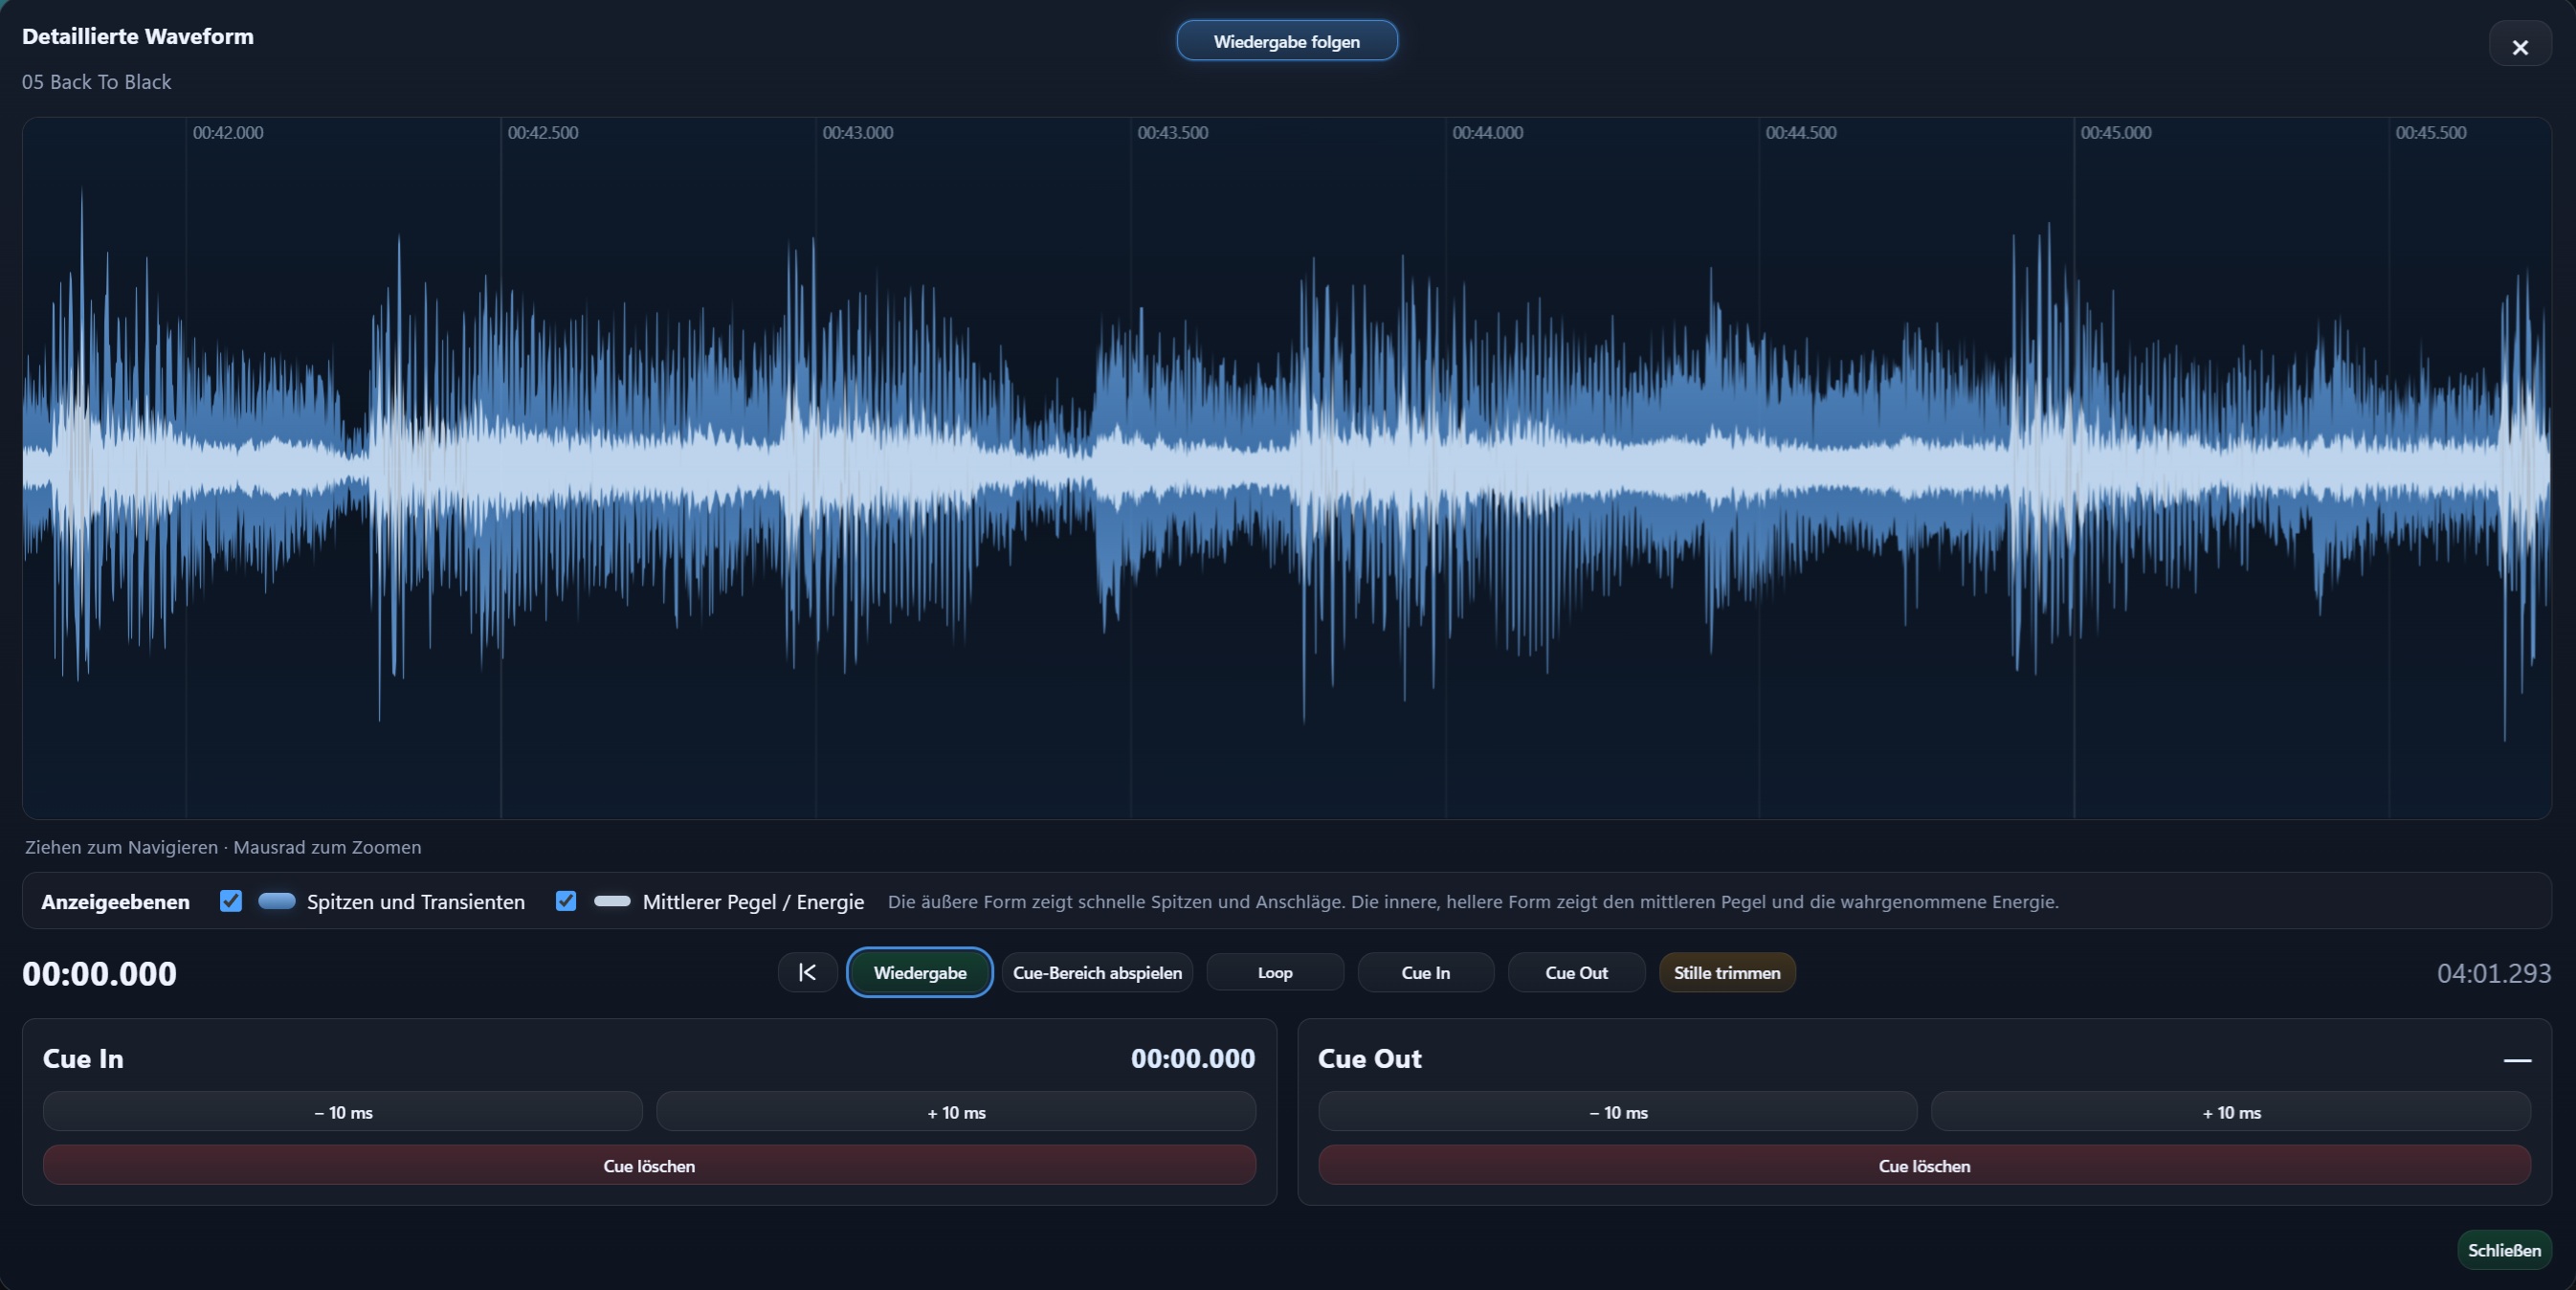Set the Cue Out point button
The height and width of the screenshot is (1290, 2576).
point(1576,972)
